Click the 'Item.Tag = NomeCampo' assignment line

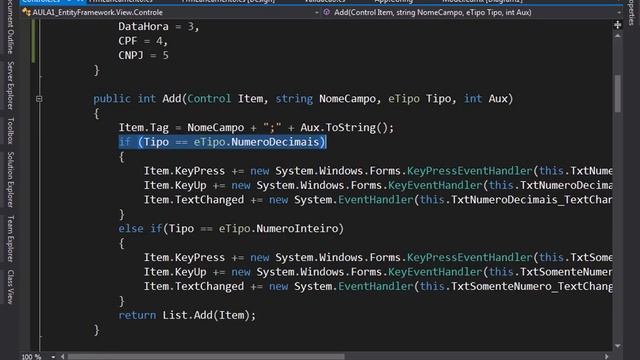click(x=256, y=128)
